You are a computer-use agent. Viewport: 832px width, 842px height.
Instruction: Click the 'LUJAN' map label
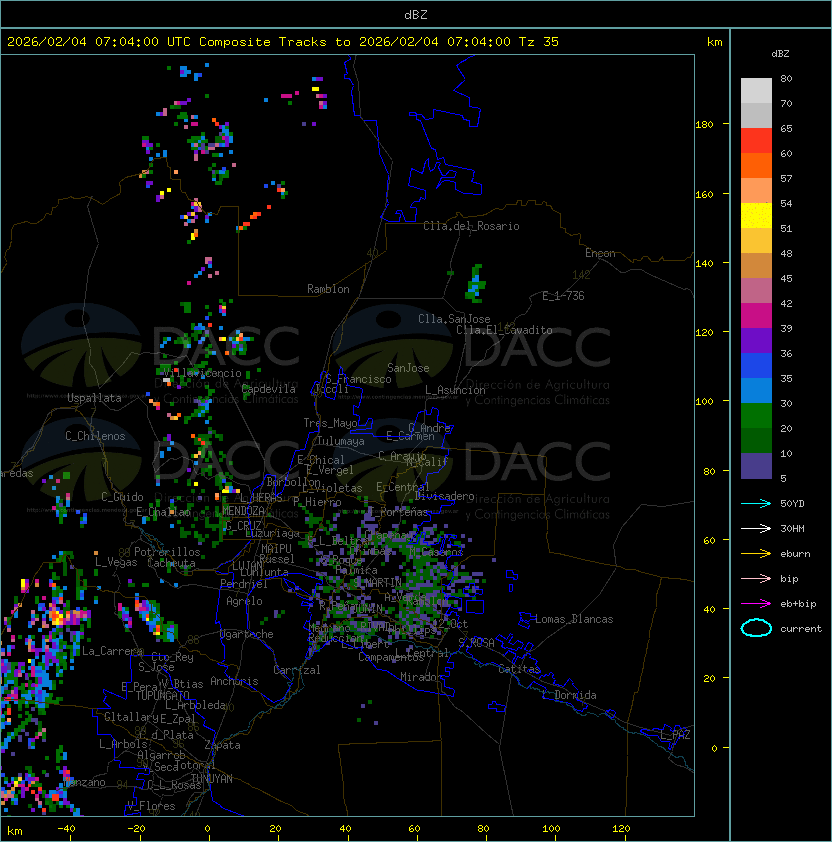(x=247, y=566)
